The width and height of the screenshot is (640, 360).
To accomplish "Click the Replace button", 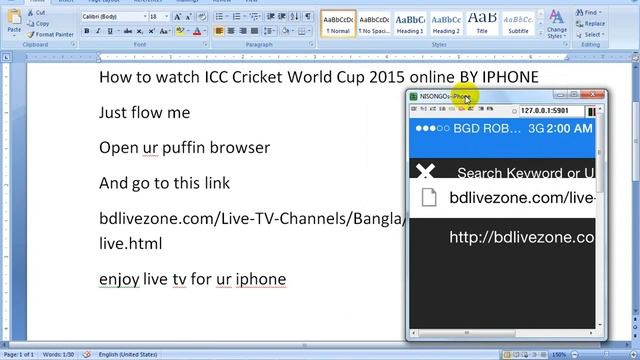I will 590,24.
